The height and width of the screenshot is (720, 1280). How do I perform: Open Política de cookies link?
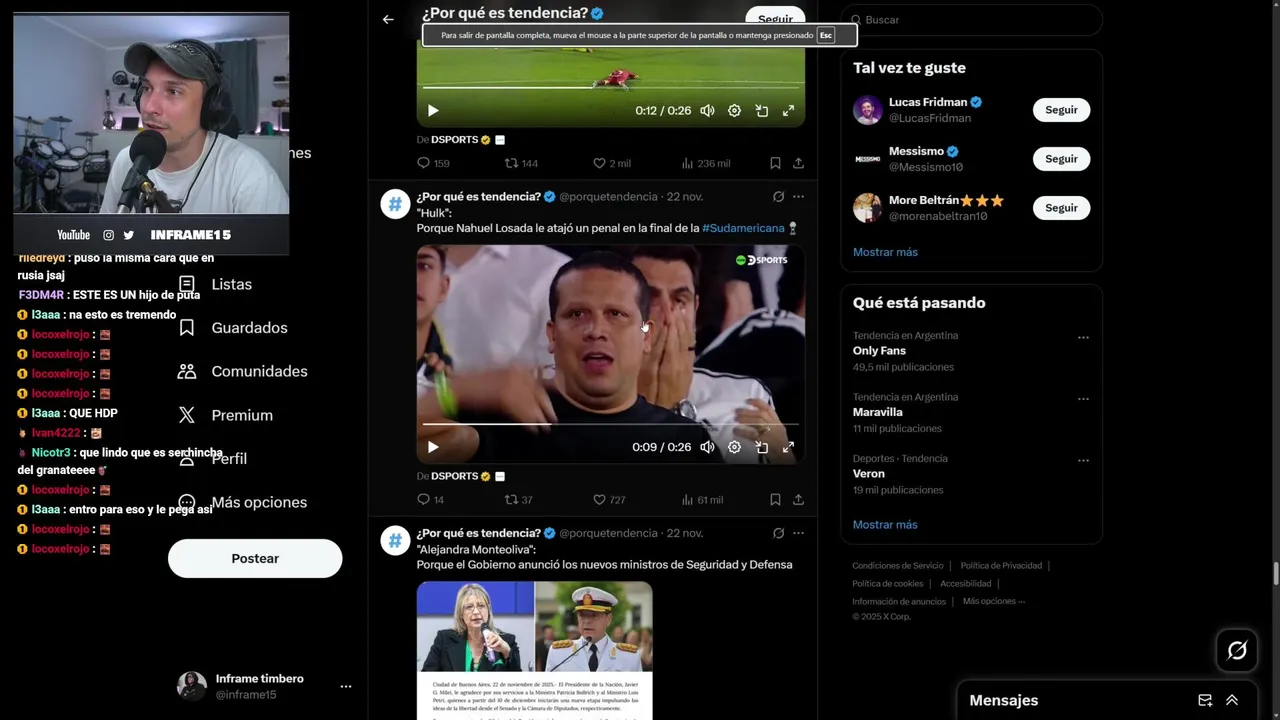(887, 584)
